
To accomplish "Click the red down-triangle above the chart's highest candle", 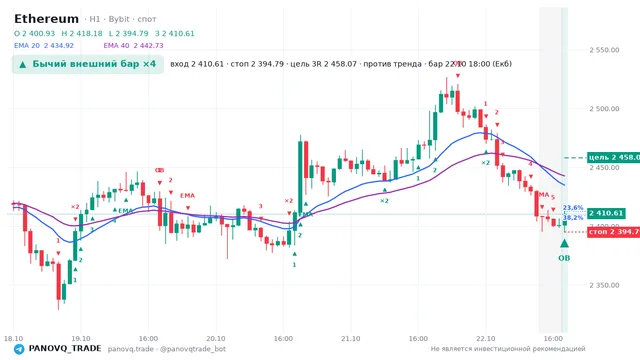I will pos(458,76).
